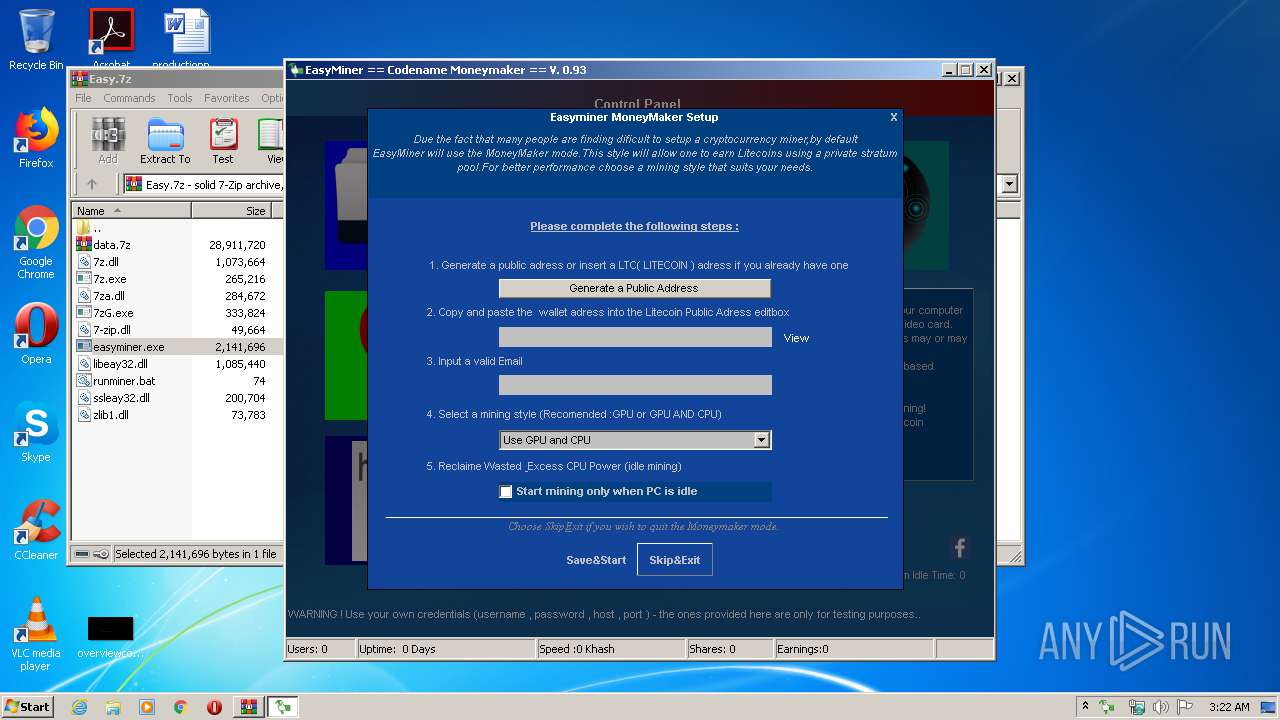Screen dimensions: 1280x720
Task: Click the View link beside wallet address
Action: 796,338
